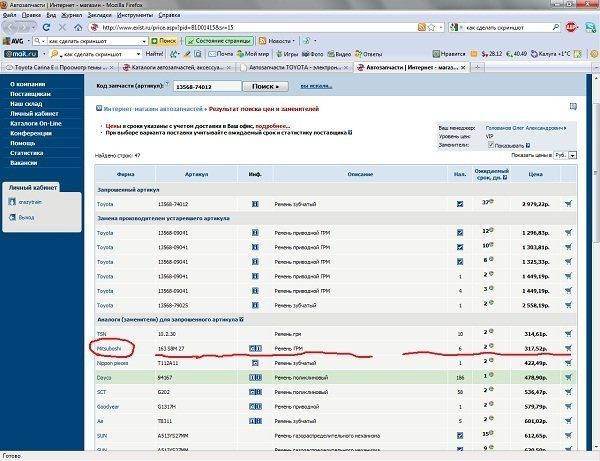The height and width of the screenshot is (461, 600).
Task: Open info icon for Mitsubishi 163 S8M 27
Action: click(255, 348)
